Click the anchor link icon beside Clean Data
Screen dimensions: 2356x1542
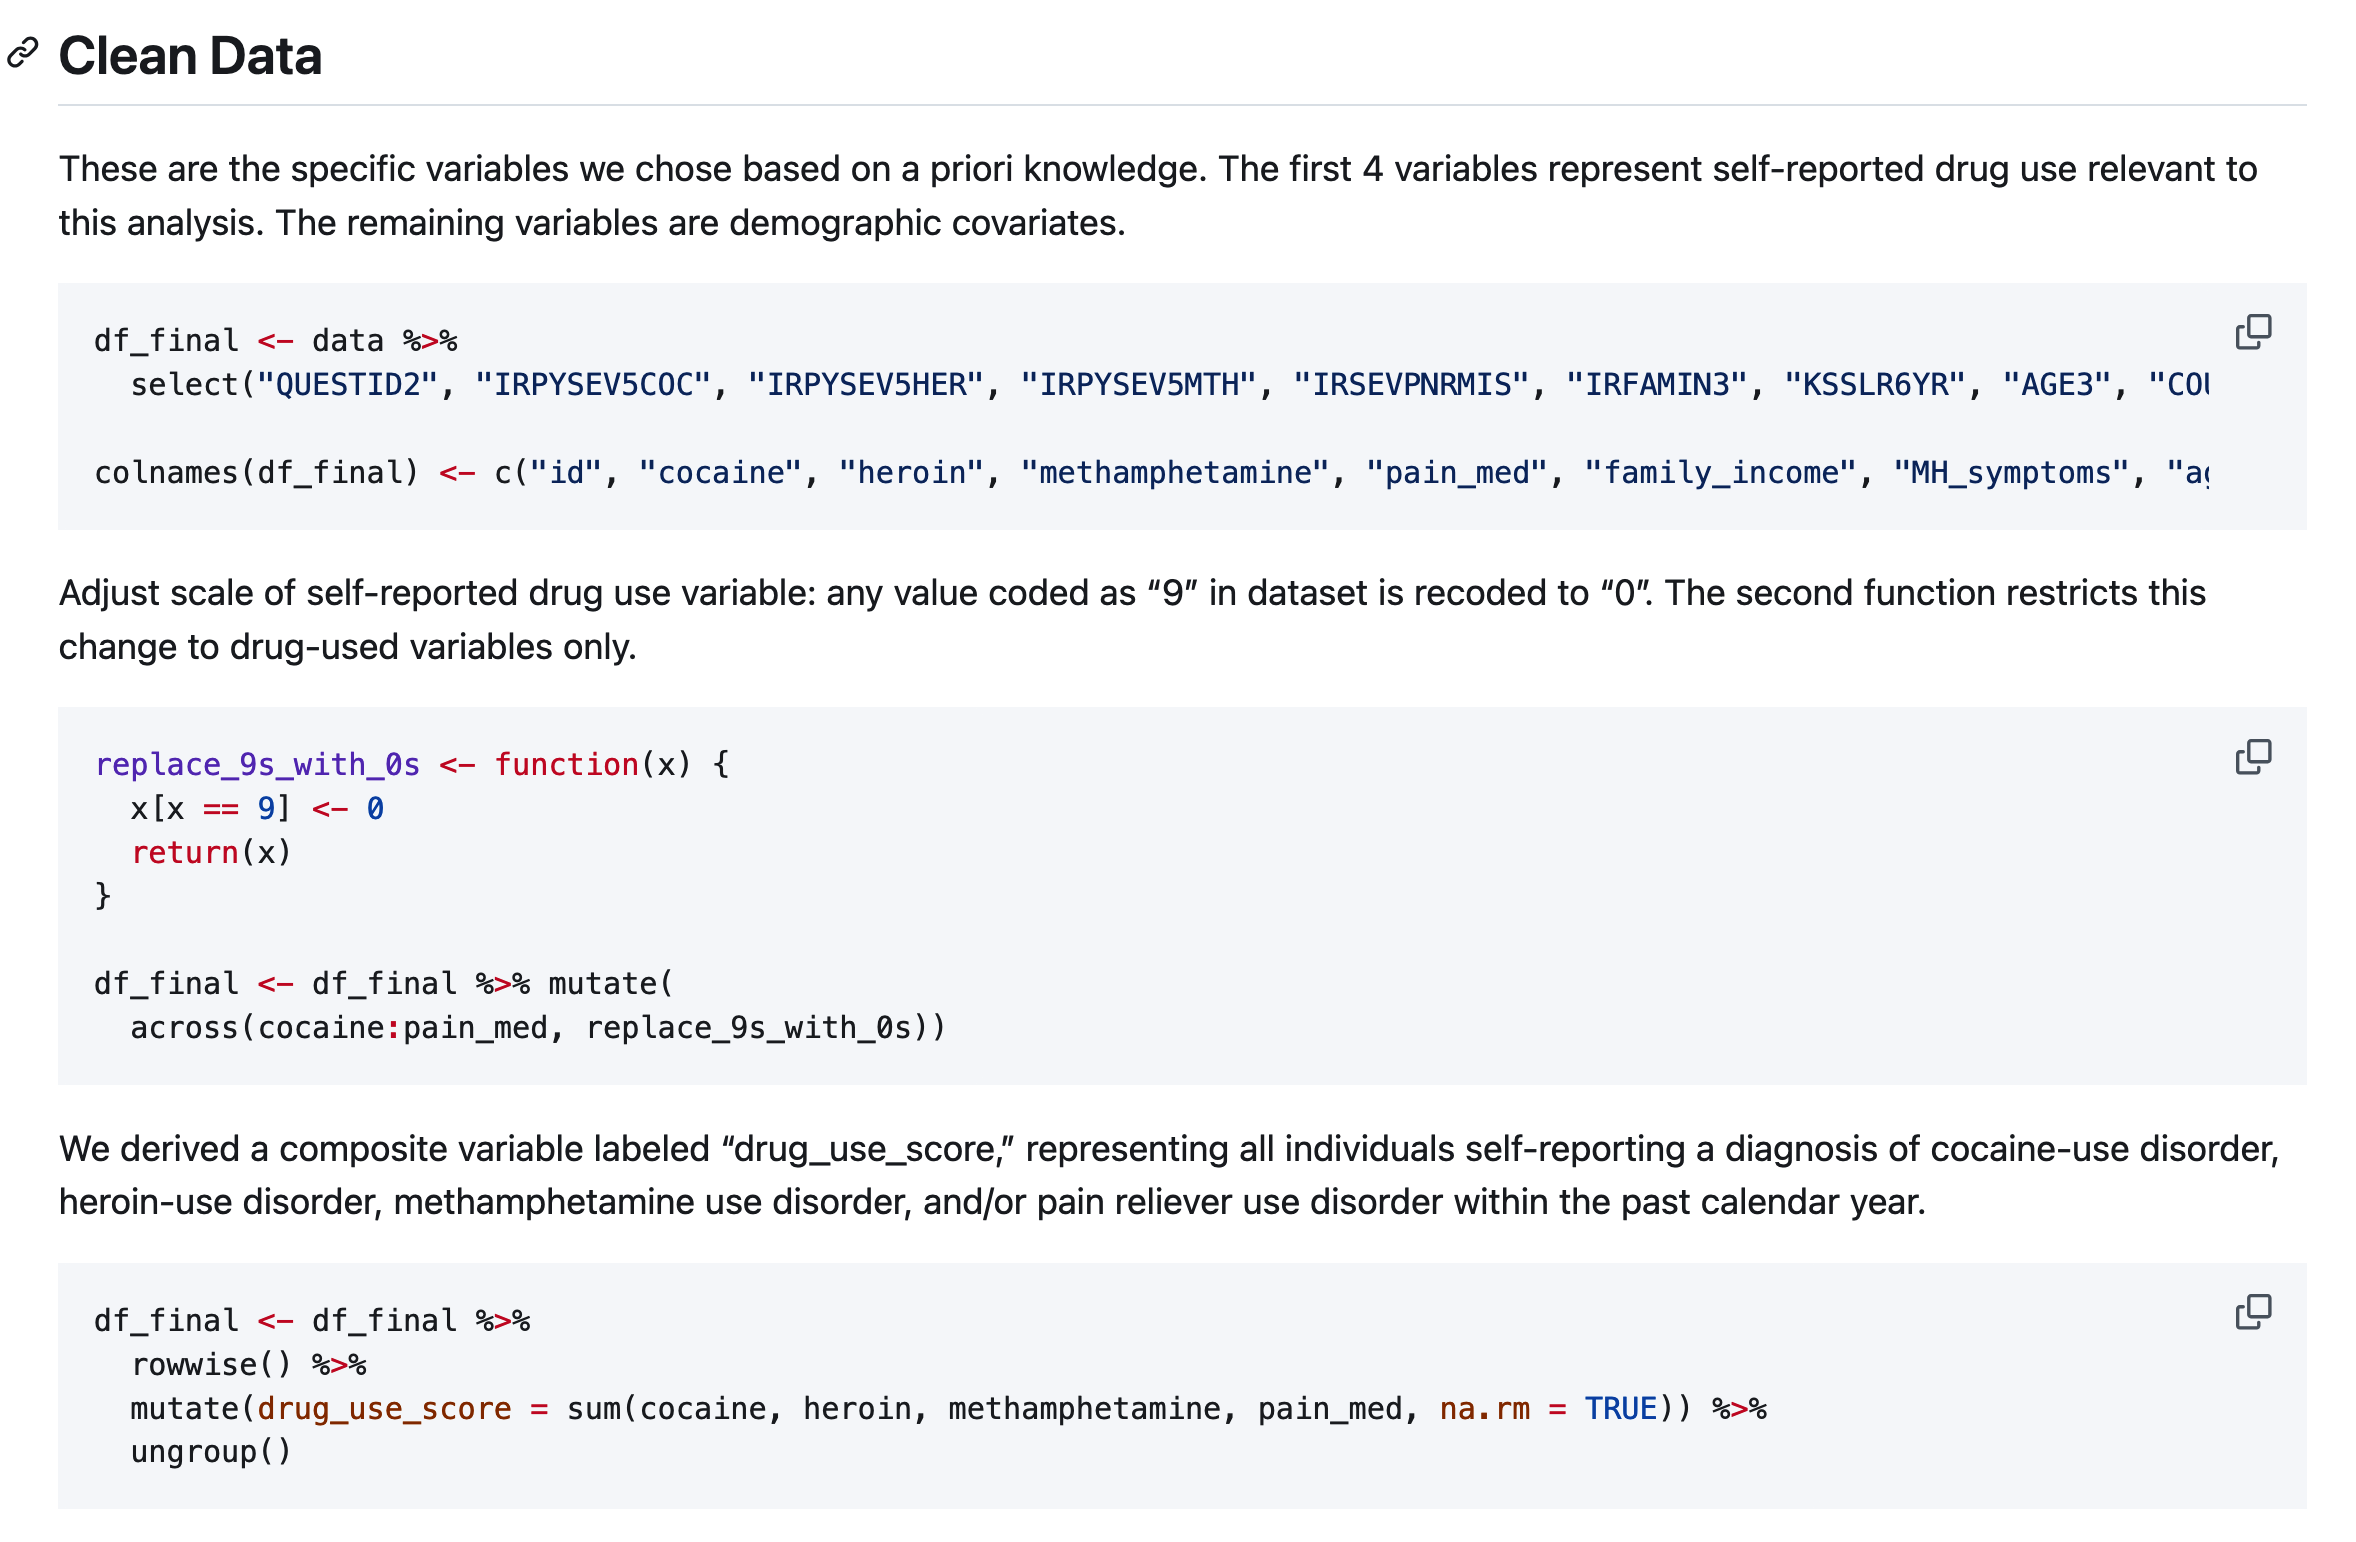coord(22,53)
